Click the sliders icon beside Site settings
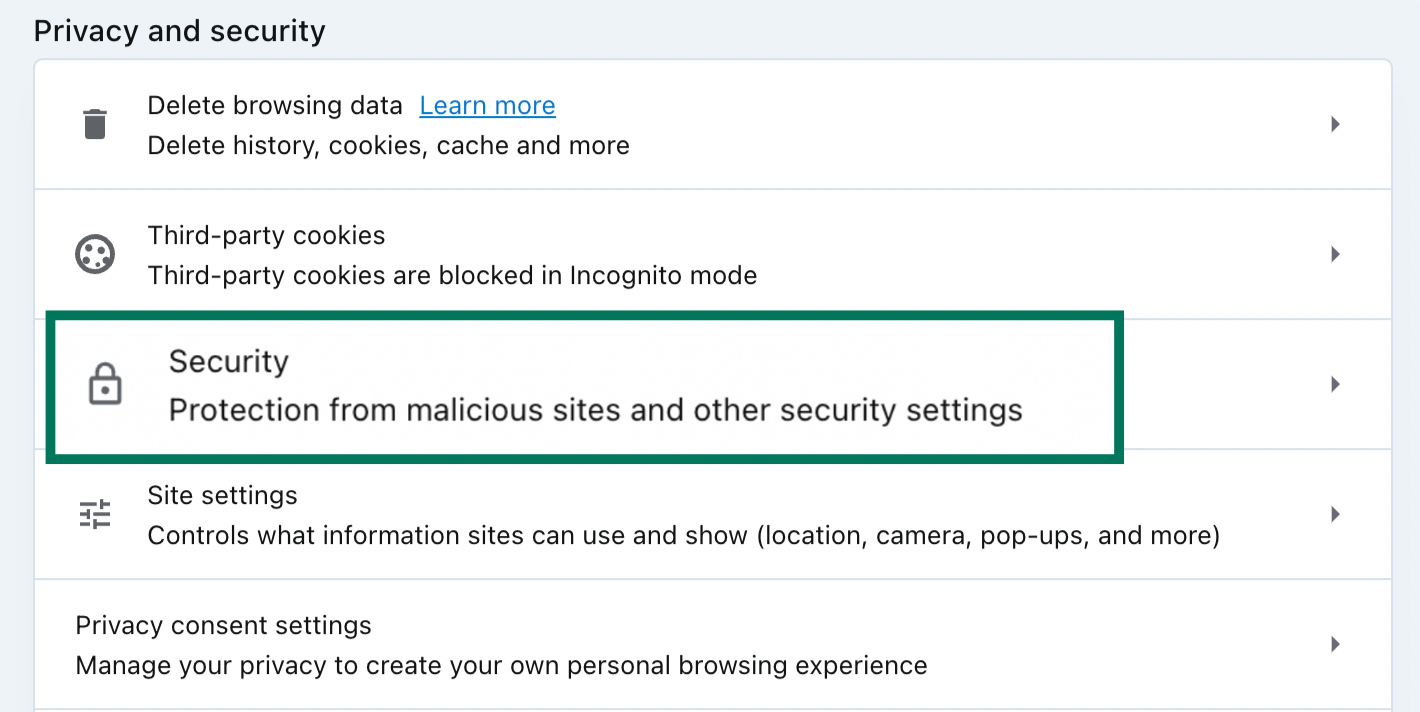This screenshot has width=1420, height=712. (94, 514)
